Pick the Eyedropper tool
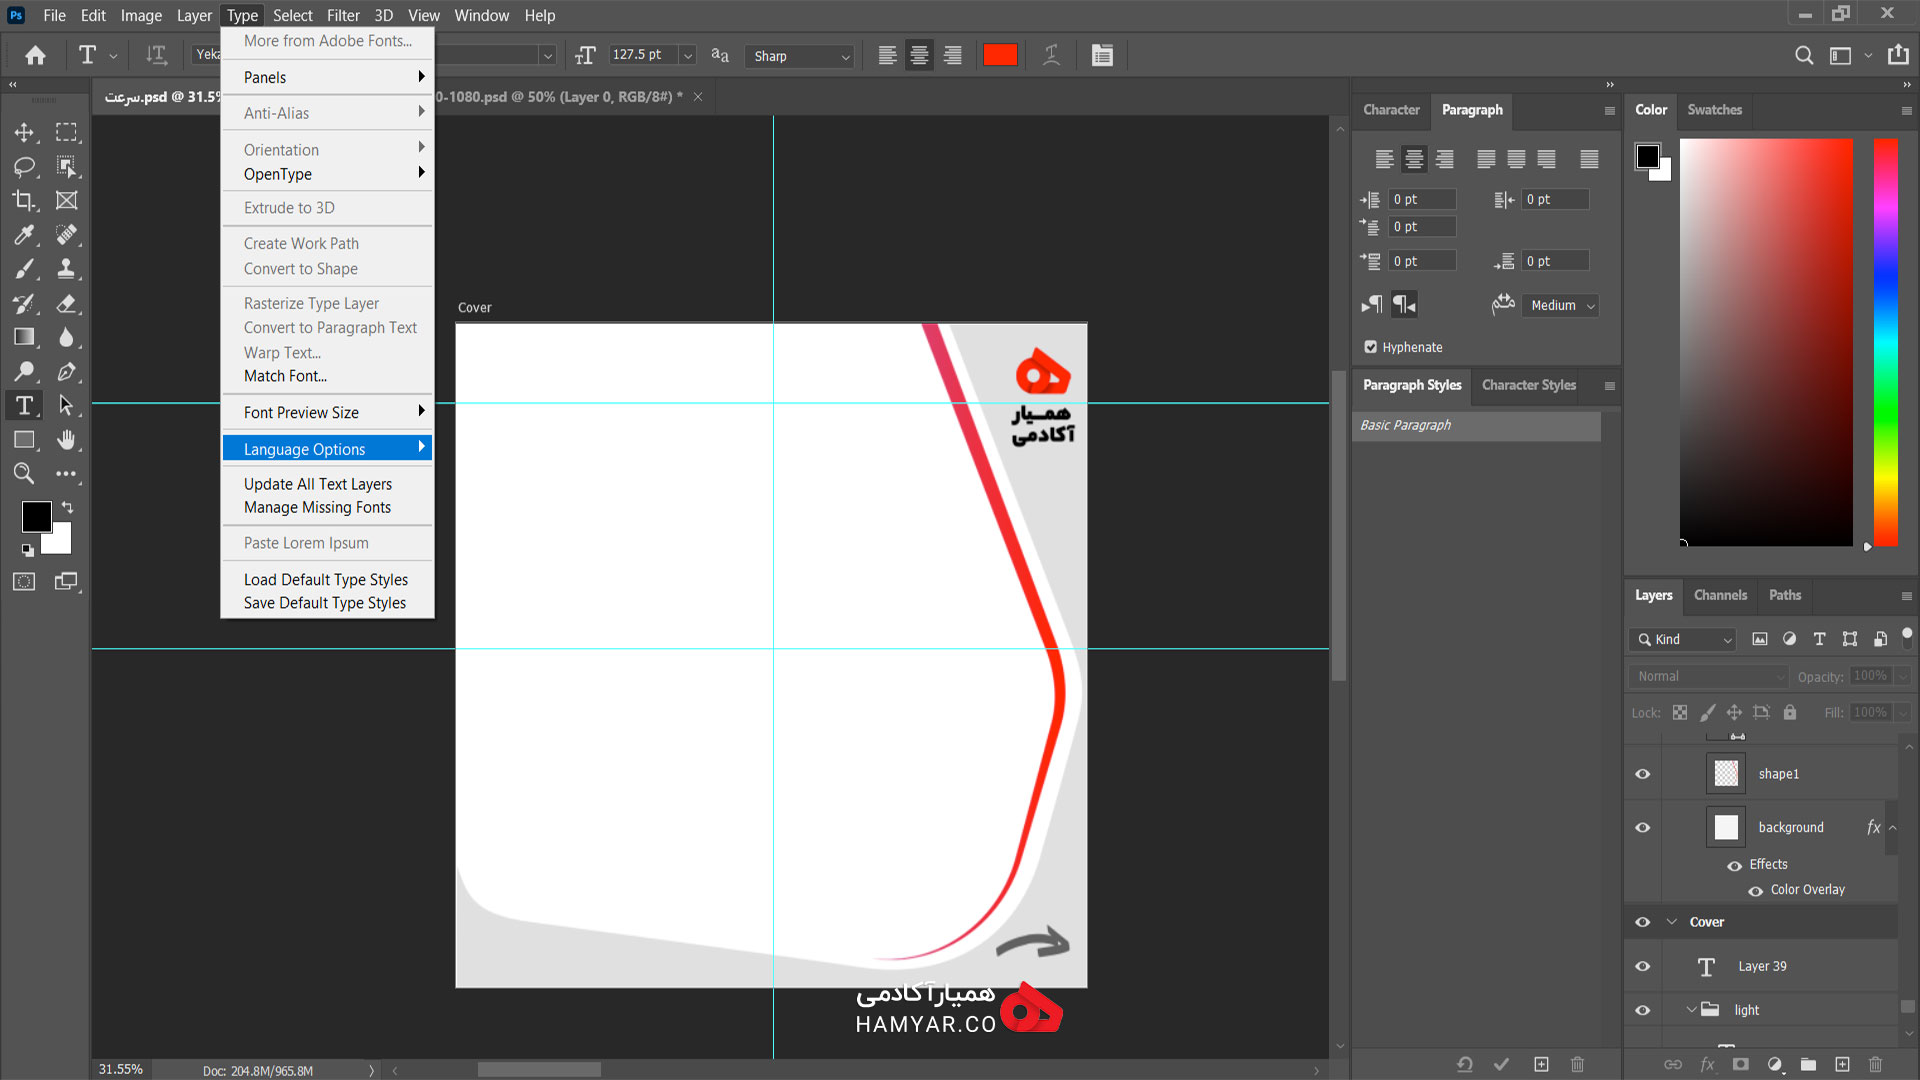The height and width of the screenshot is (1080, 1920). click(24, 234)
